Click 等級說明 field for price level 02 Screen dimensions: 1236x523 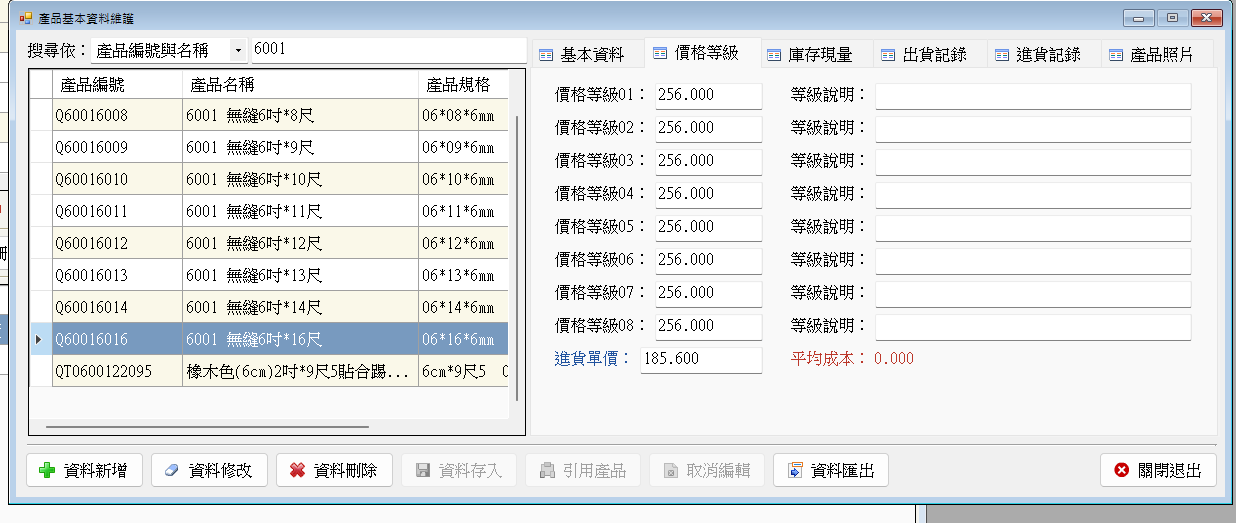pos(1033,128)
